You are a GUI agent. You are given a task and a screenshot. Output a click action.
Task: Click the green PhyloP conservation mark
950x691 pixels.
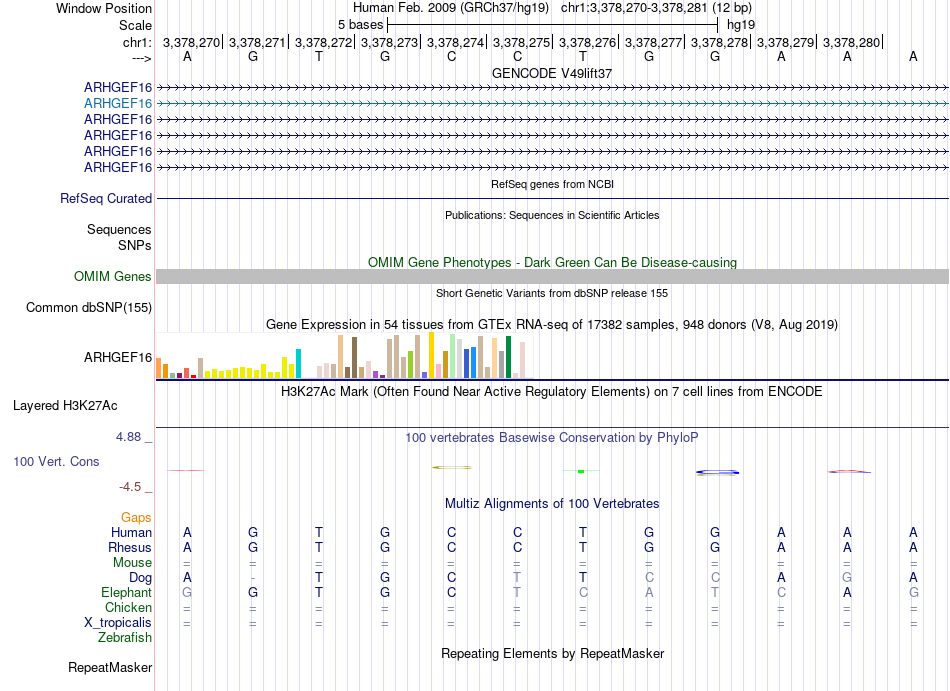pyautogui.click(x=581, y=471)
